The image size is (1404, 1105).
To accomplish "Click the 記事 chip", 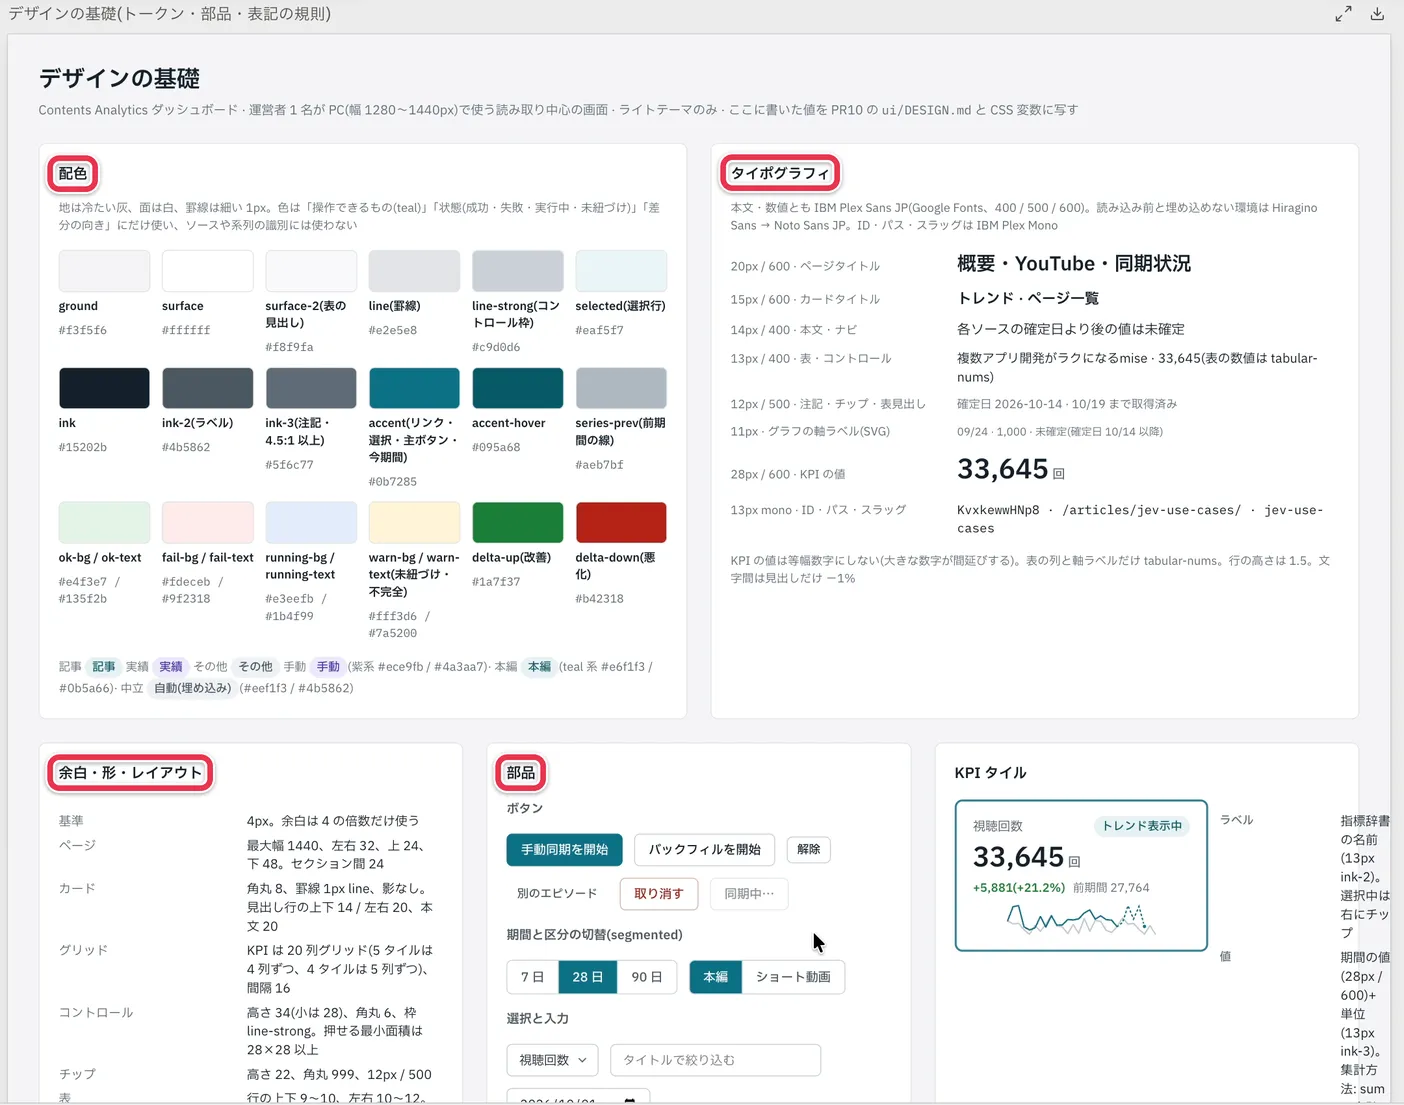I will point(104,667).
